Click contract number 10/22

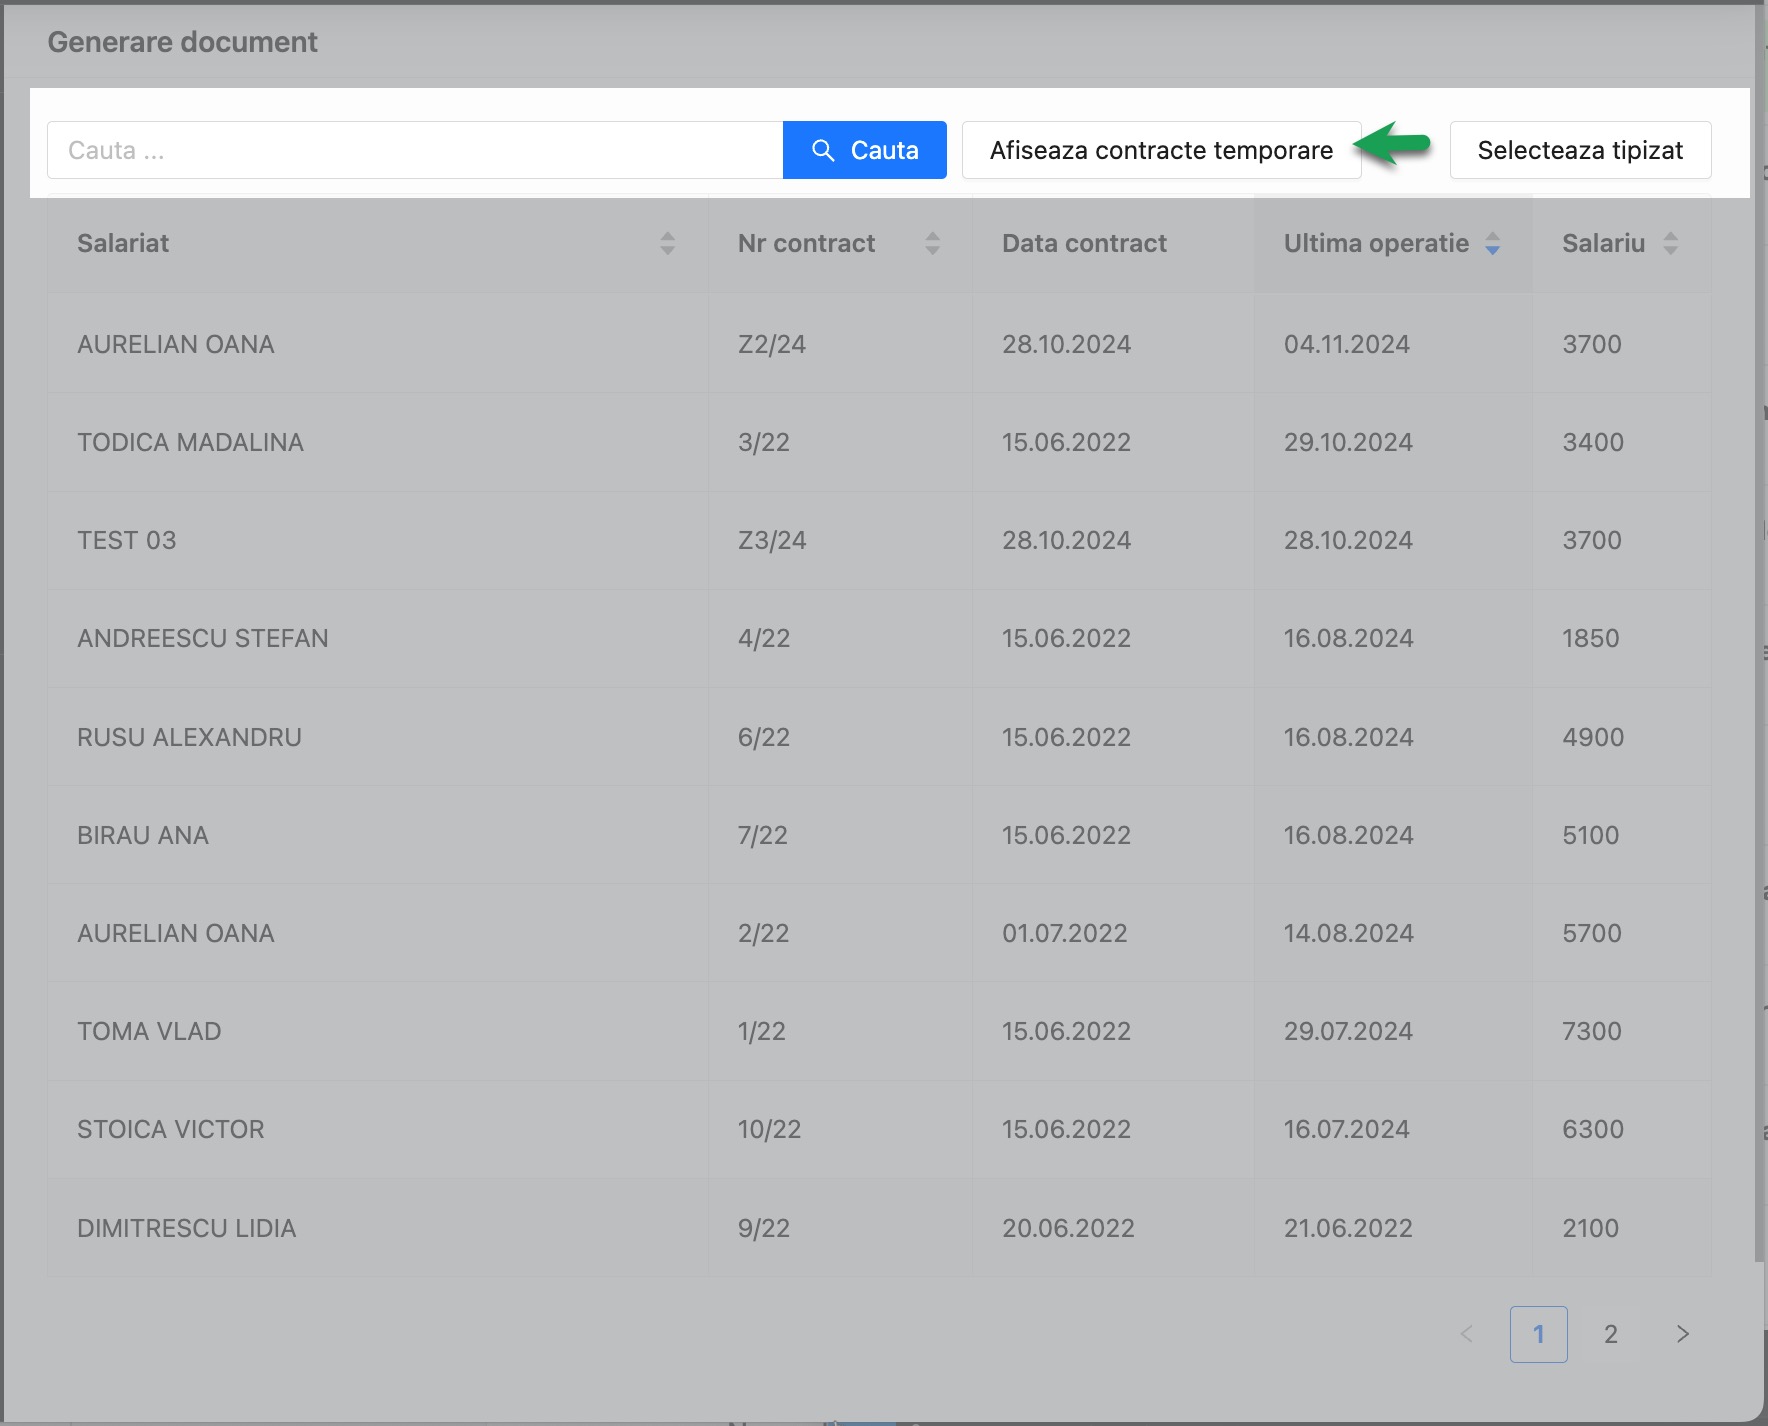coord(769,1129)
